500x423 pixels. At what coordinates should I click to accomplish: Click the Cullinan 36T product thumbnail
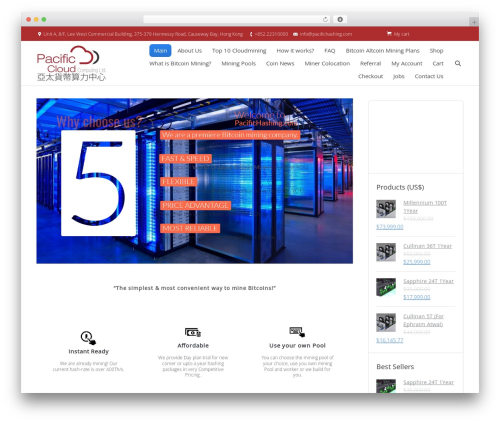point(386,252)
